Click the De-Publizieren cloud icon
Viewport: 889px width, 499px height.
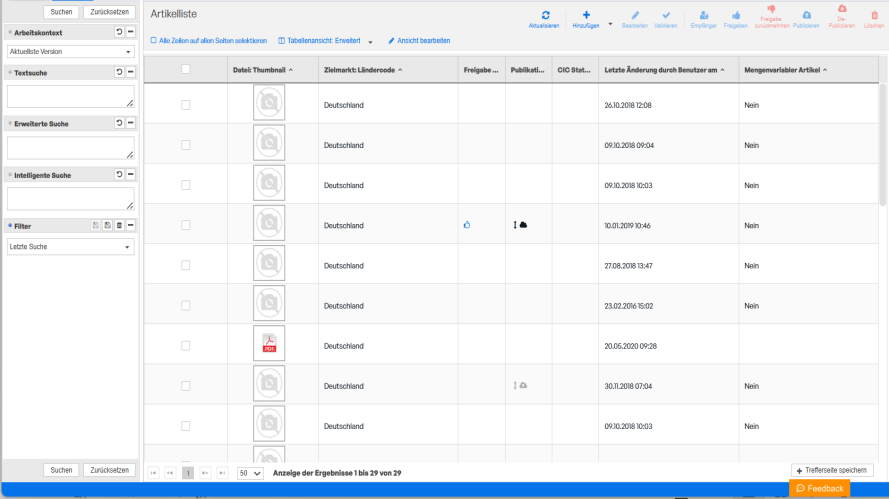(842, 9)
